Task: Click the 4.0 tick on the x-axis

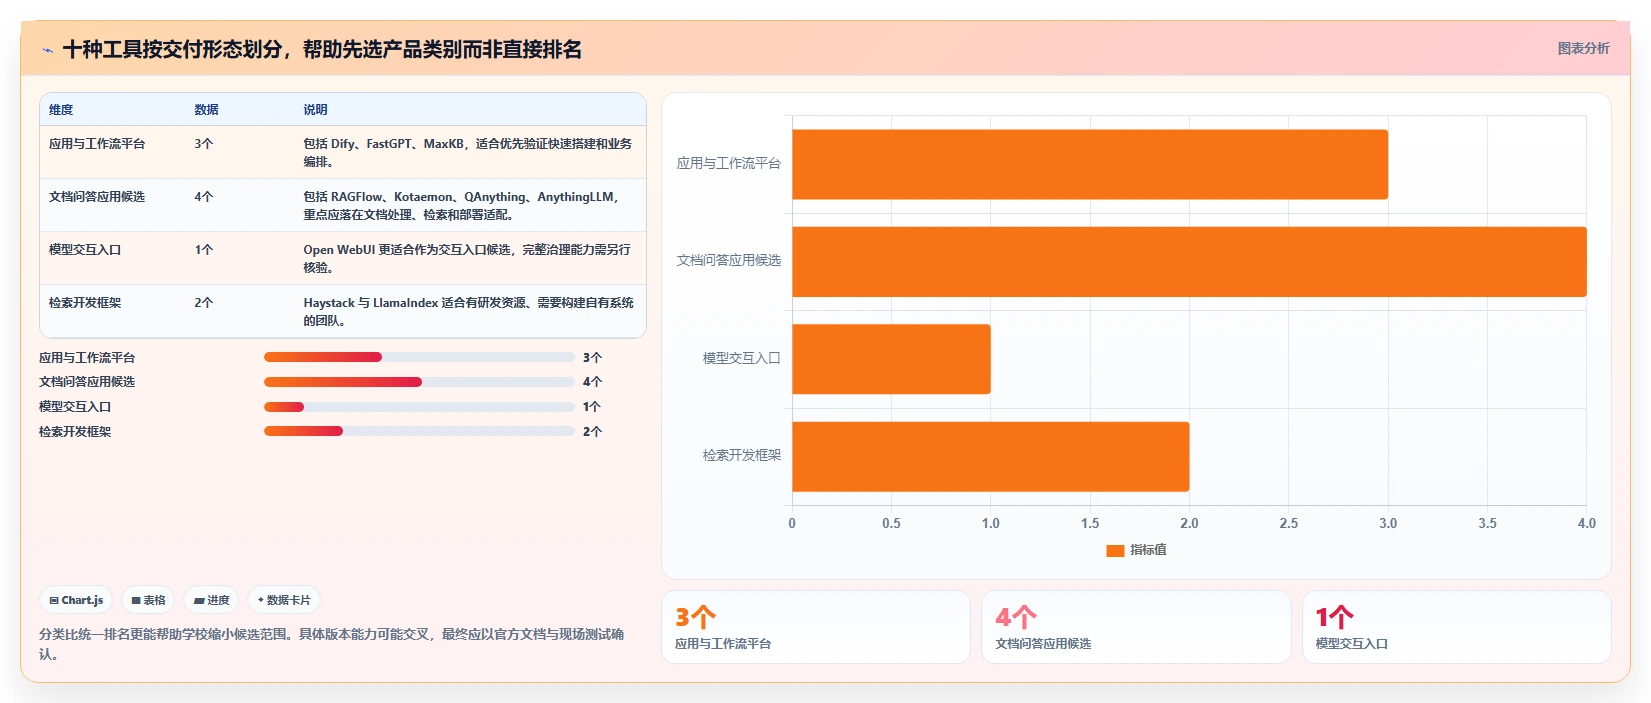Action: click(1587, 524)
